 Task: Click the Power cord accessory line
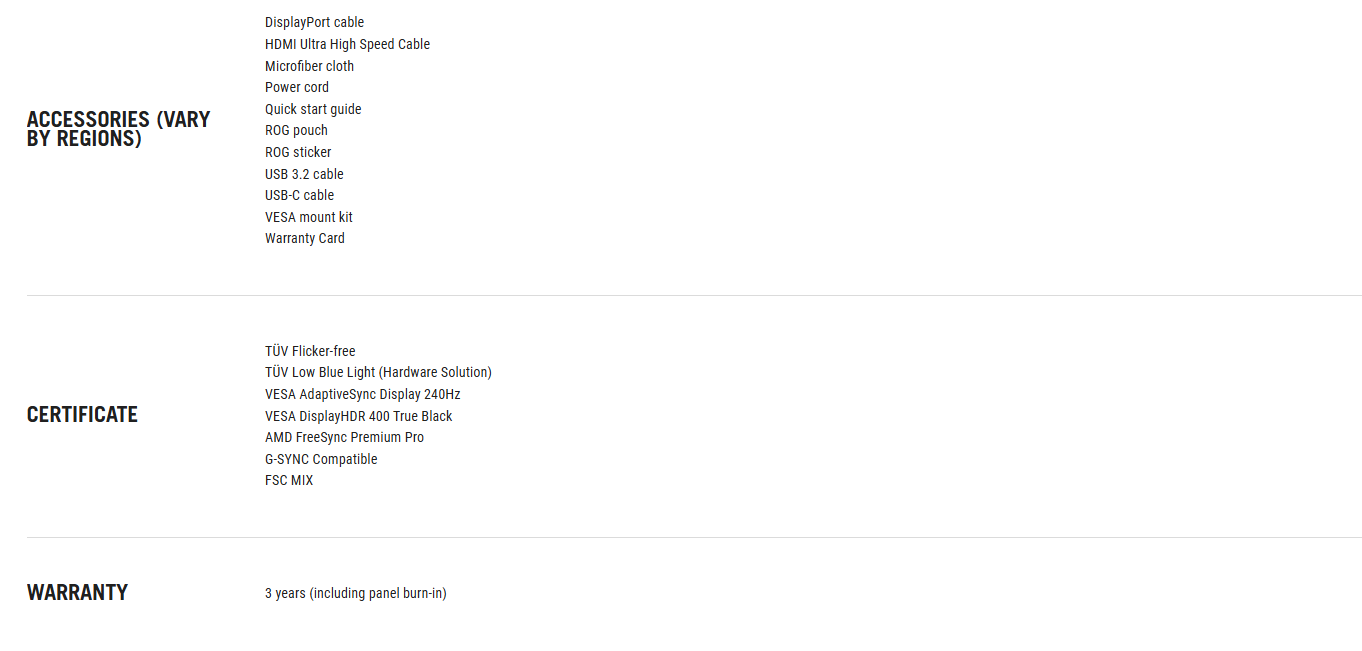[x=296, y=87]
